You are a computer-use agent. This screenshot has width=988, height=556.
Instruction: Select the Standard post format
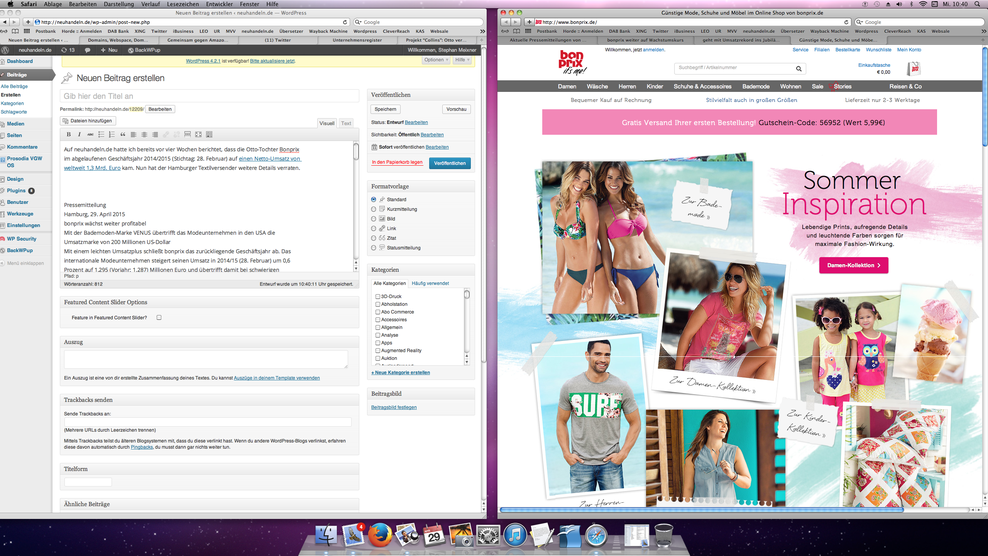[374, 199]
